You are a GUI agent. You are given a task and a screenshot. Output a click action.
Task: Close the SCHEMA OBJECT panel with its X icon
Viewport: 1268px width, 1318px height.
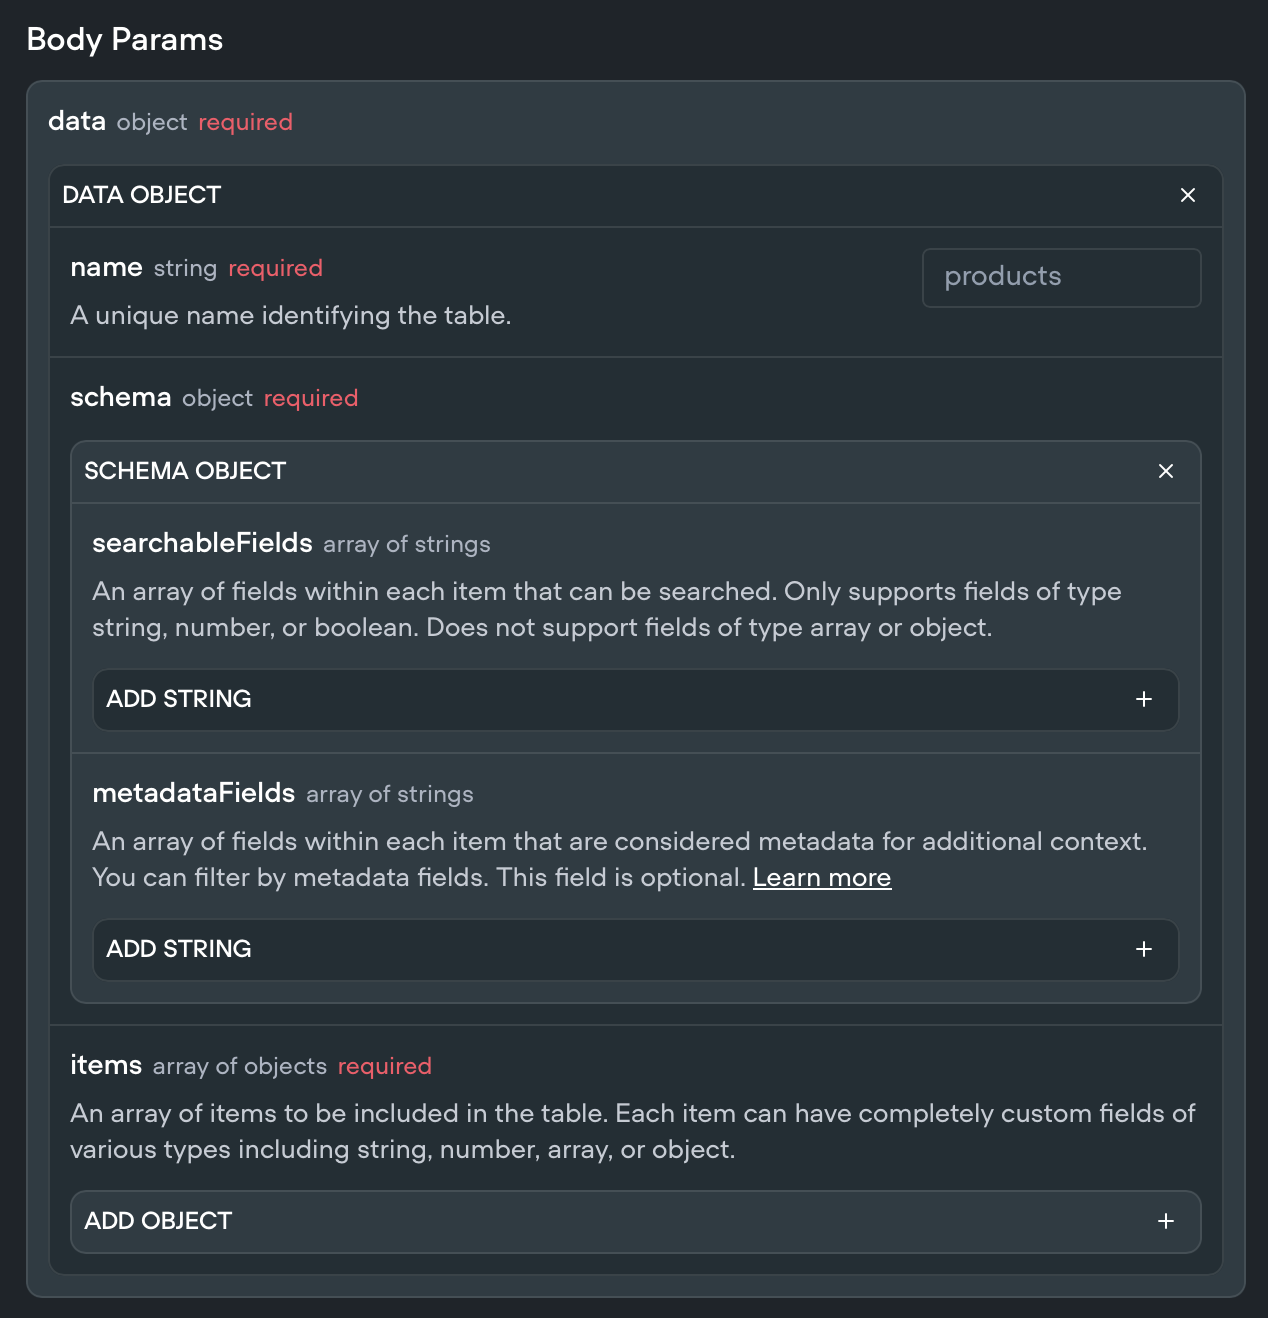1166,471
